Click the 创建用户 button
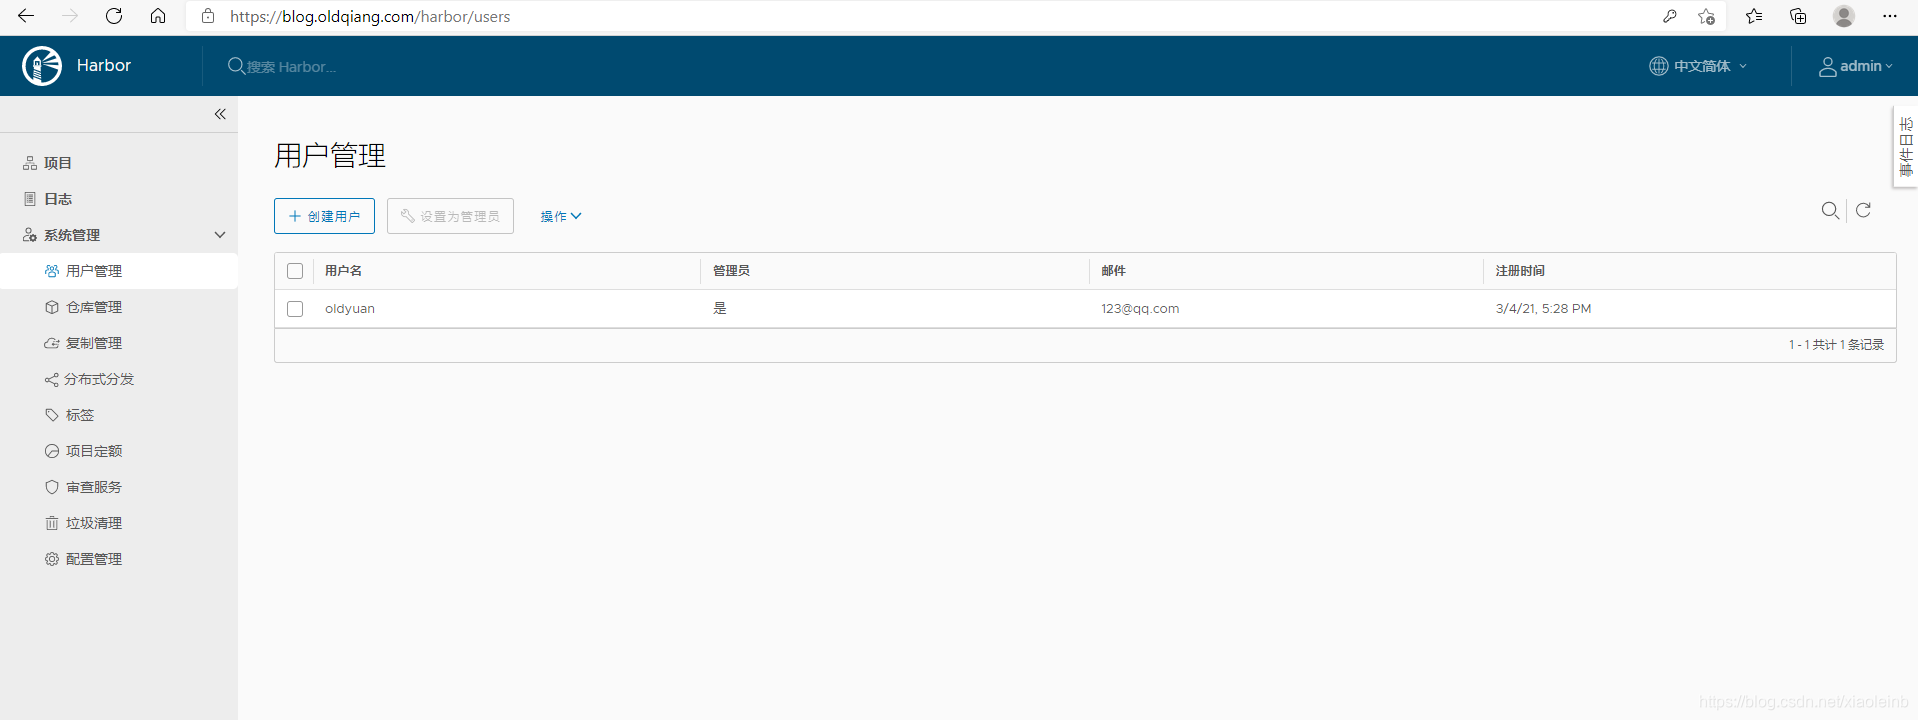This screenshot has width=1918, height=720. (x=324, y=216)
